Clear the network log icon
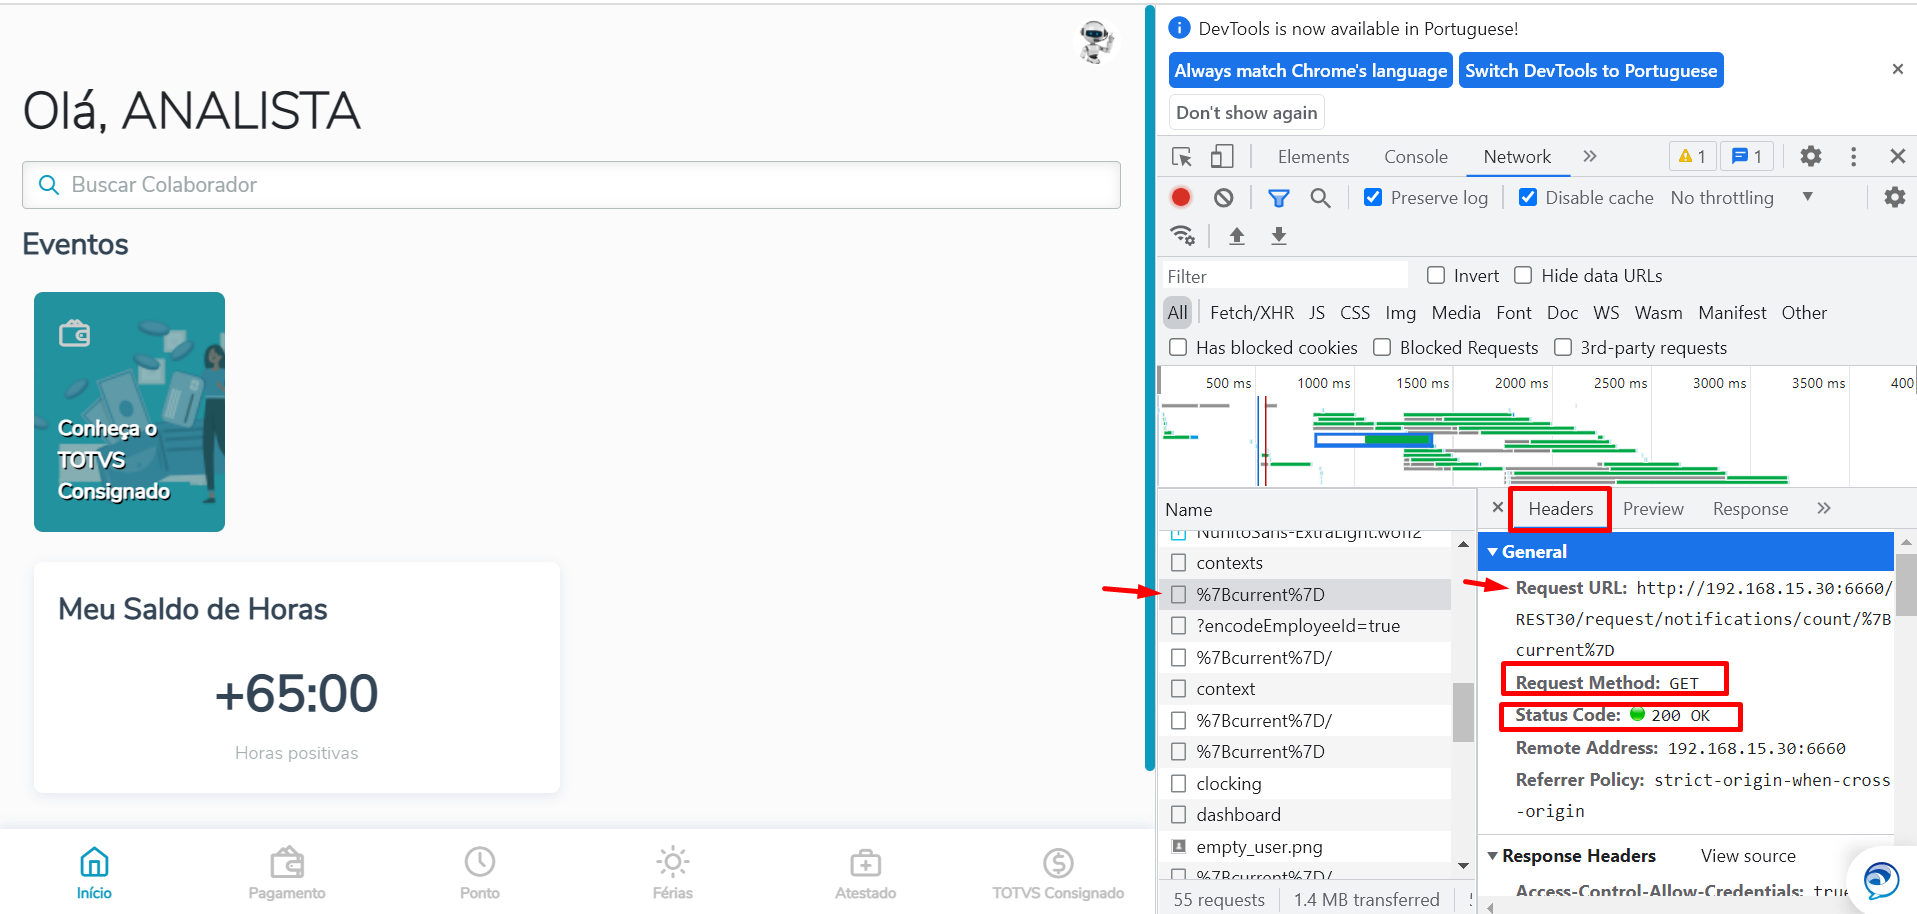 [x=1224, y=198]
